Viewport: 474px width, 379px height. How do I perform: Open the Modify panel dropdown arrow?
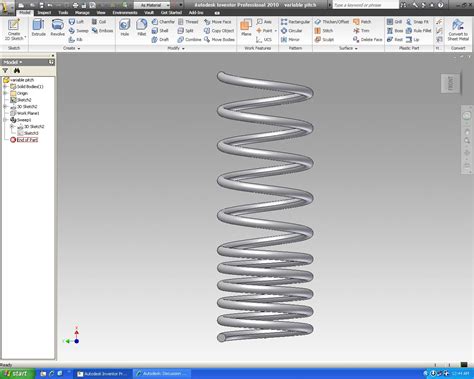point(183,49)
